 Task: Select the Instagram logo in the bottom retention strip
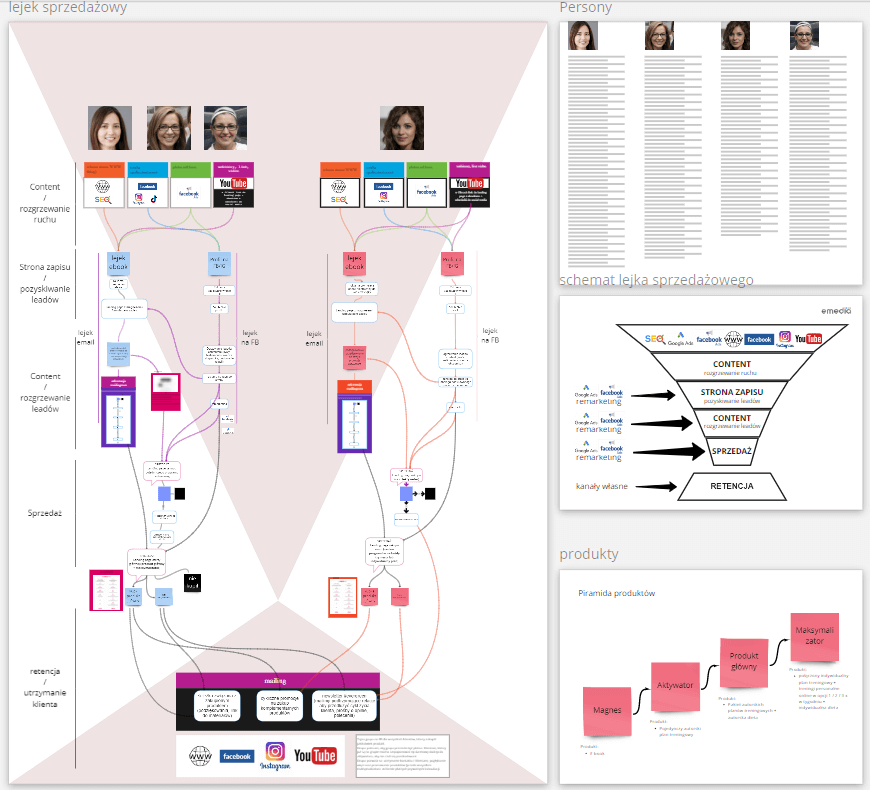click(274, 755)
